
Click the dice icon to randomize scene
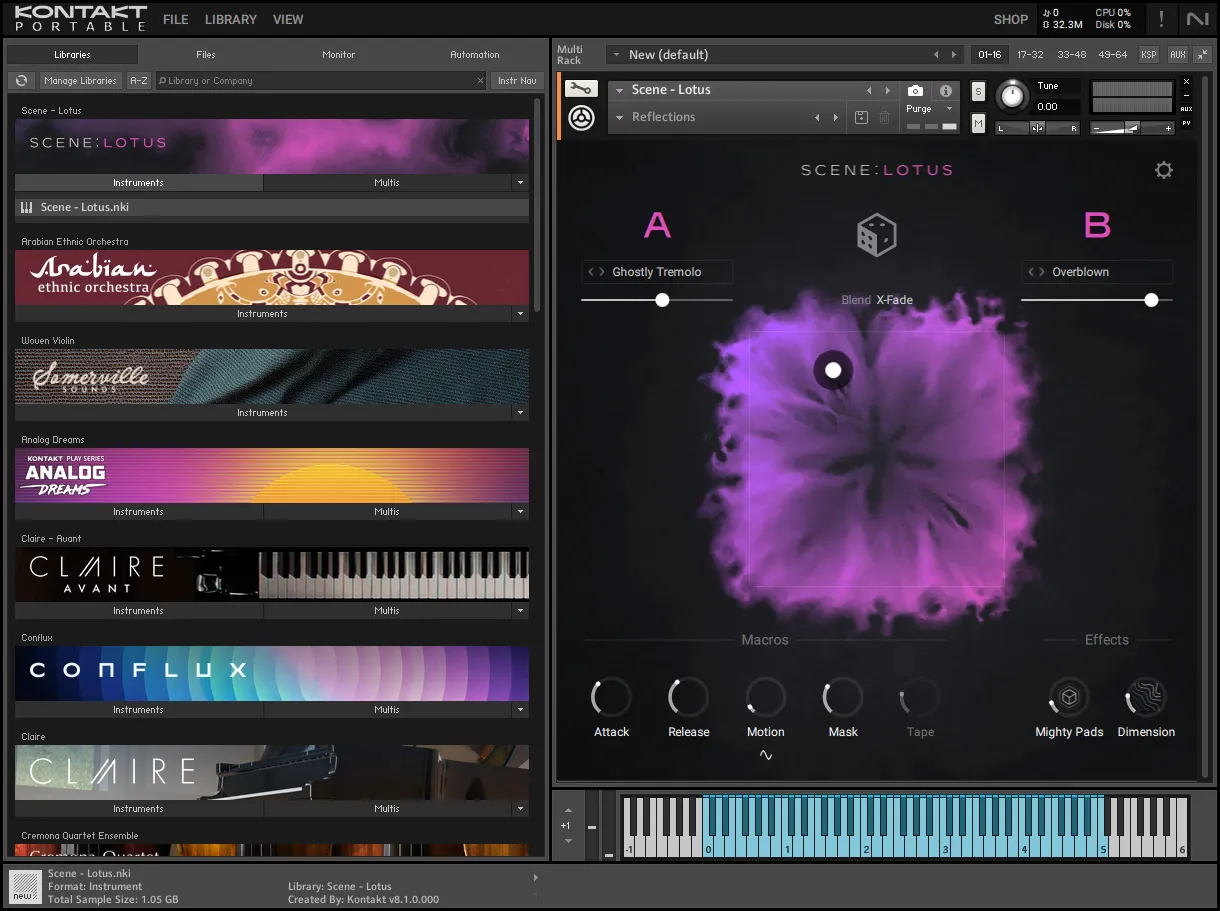[x=877, y=233]
